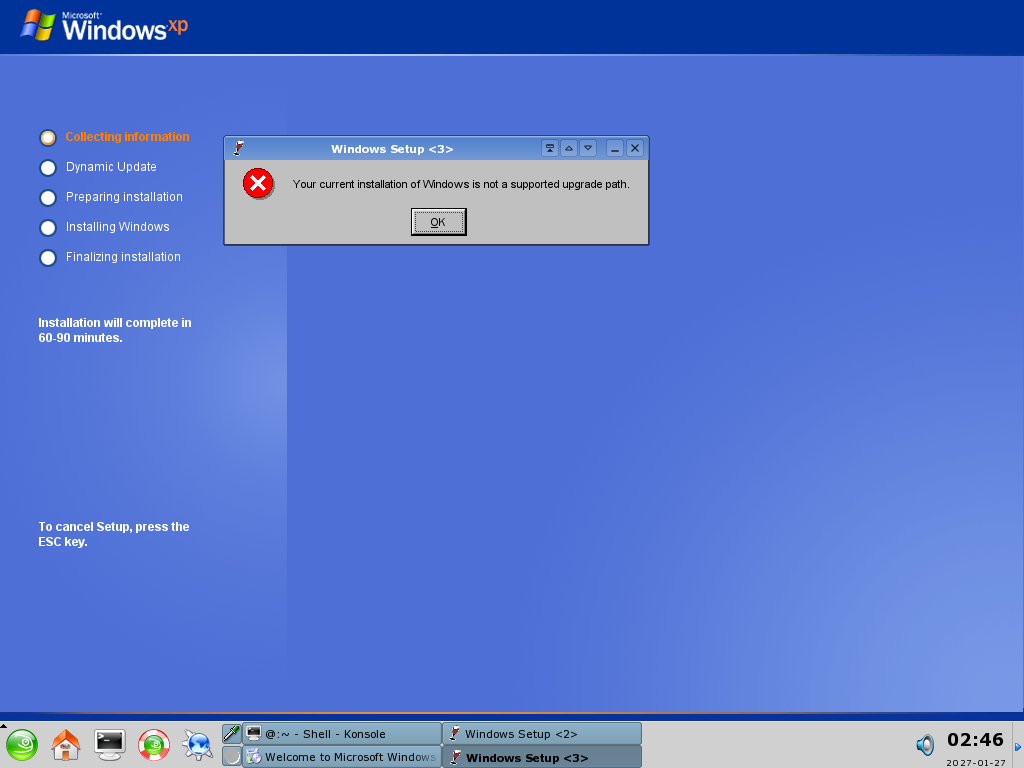Launch the Konqueror web browser icon

(x=197, y=744)
